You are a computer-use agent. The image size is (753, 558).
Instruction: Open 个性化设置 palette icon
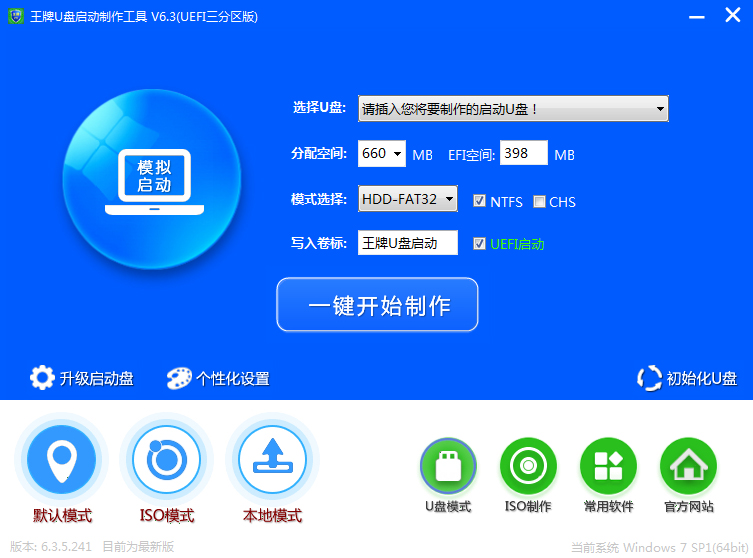(180, 378)
